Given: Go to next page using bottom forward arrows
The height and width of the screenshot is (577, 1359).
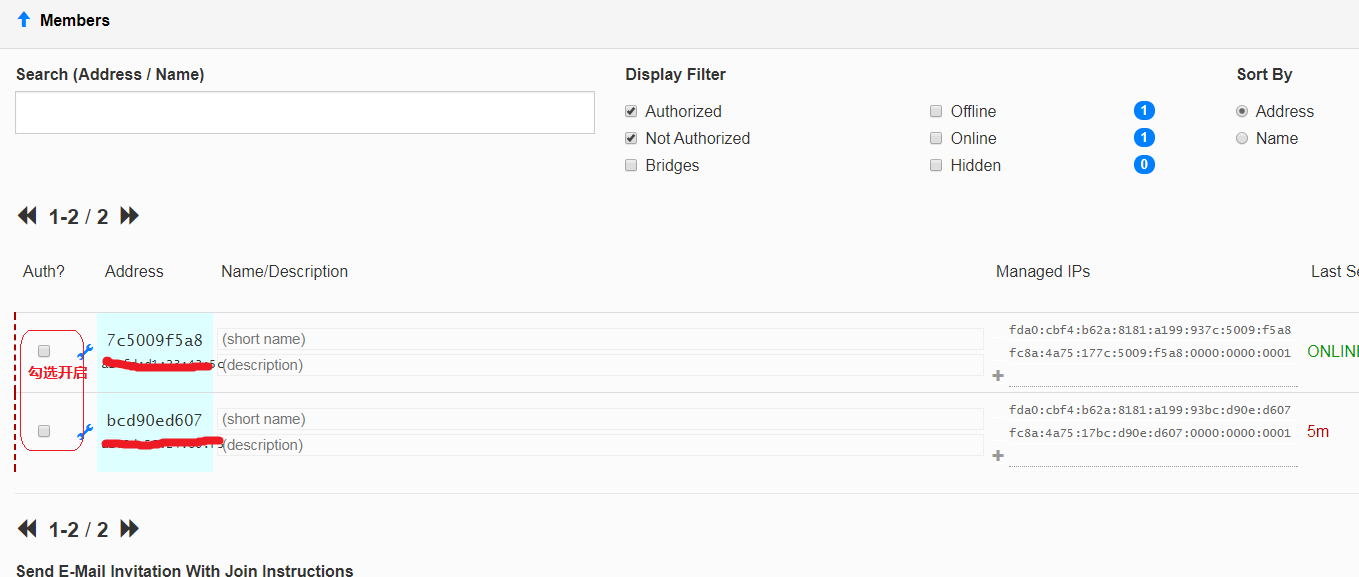Looking at the screenshot, I should tap(130, 529).
